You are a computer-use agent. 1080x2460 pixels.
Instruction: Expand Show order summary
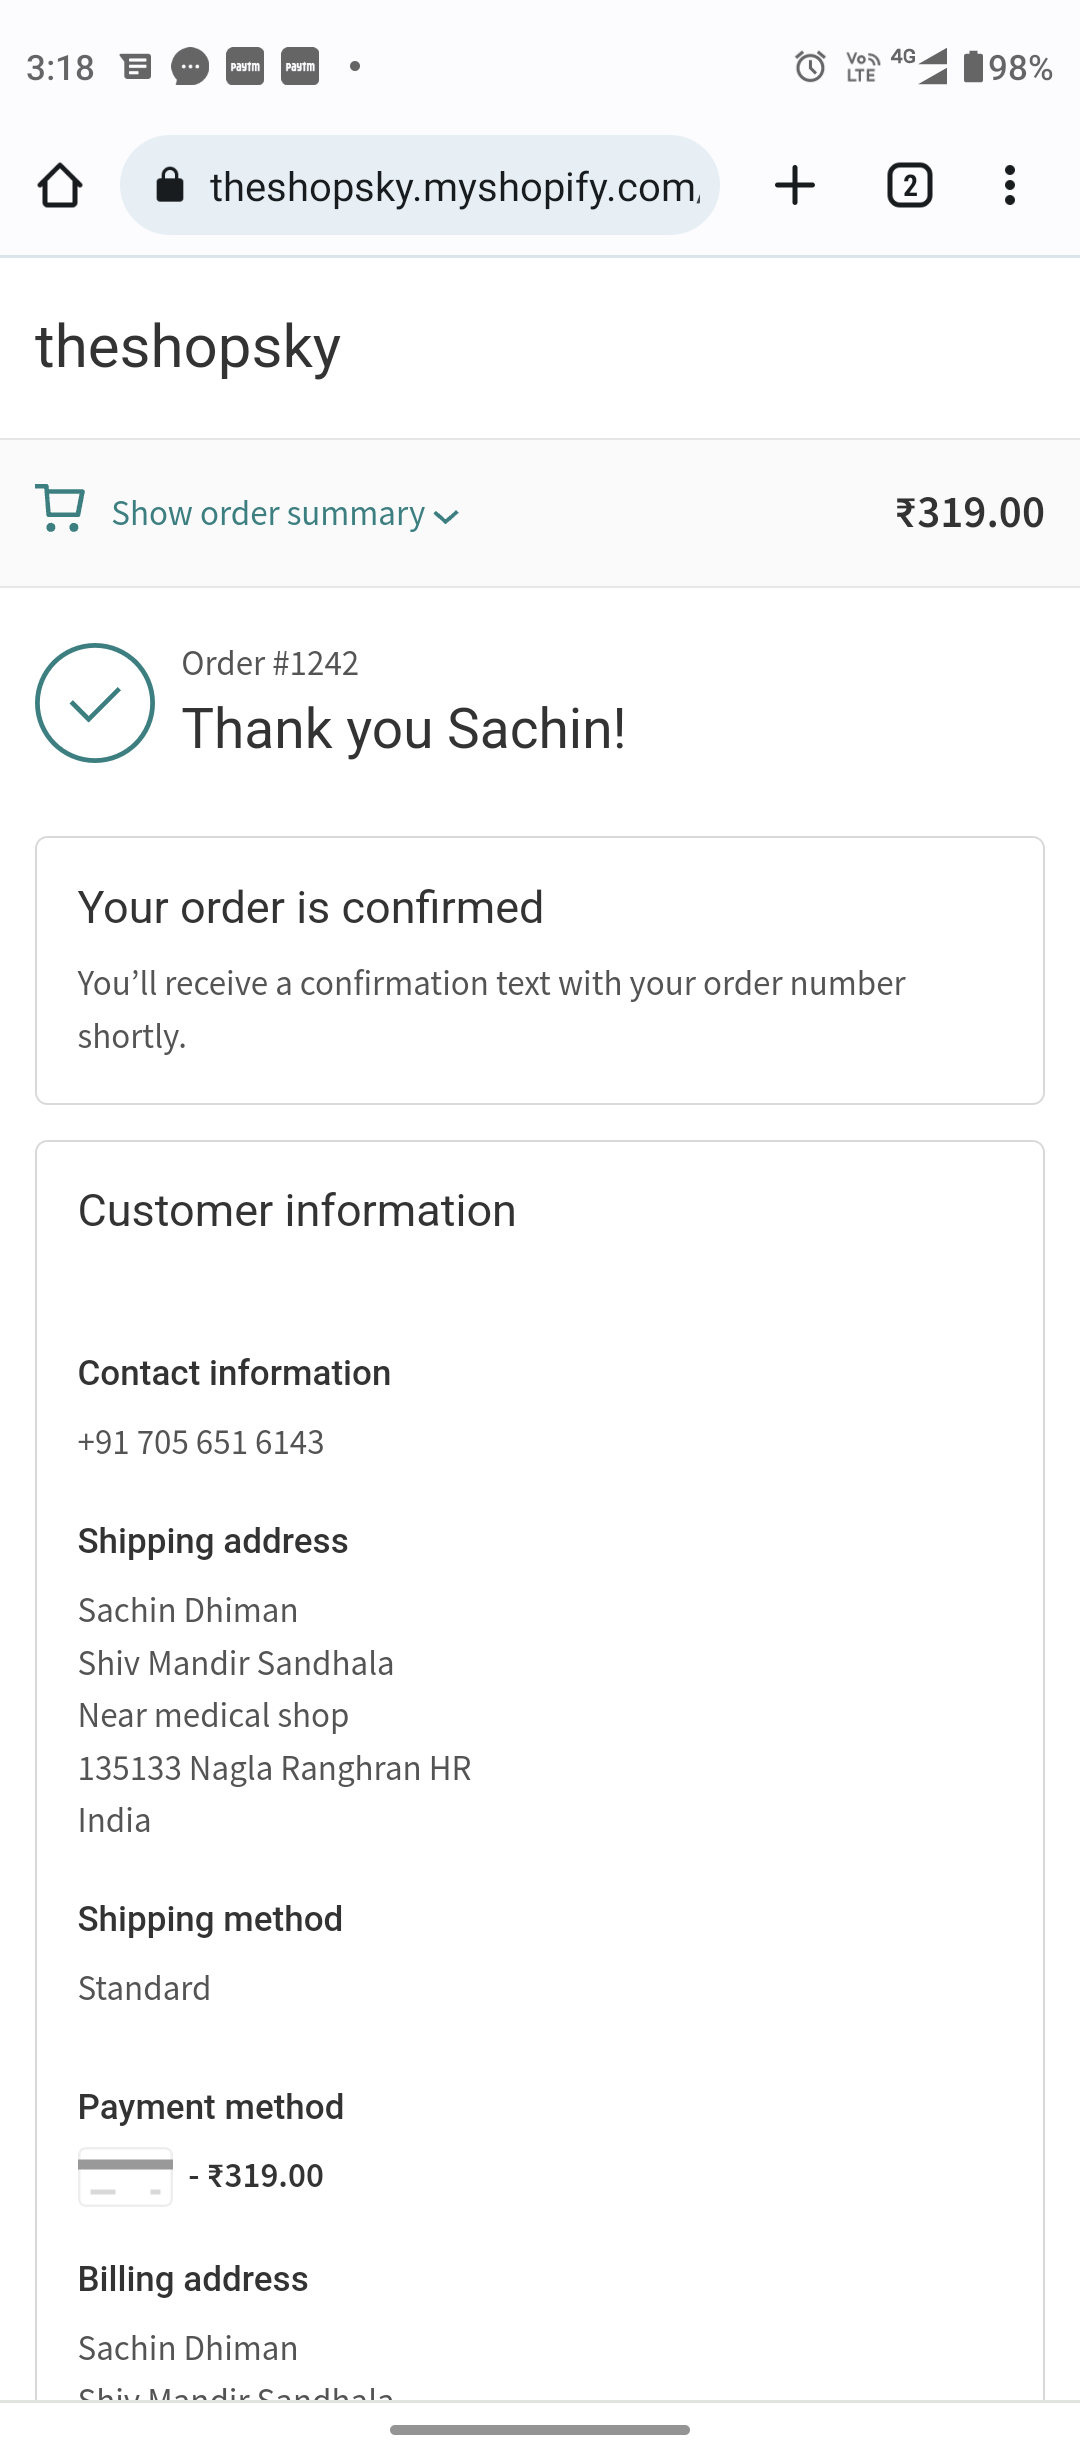point(268,514)
